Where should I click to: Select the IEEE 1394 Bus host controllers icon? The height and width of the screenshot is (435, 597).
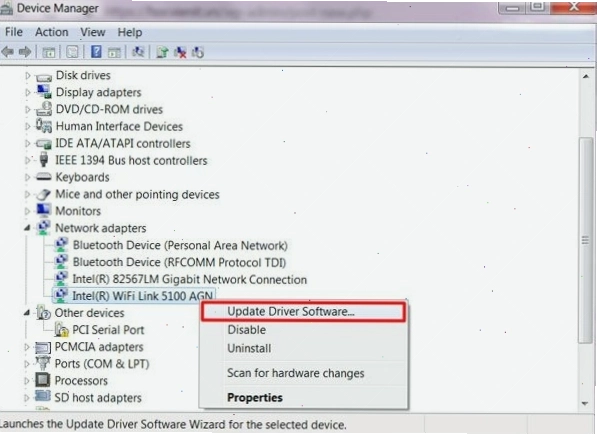44,160
